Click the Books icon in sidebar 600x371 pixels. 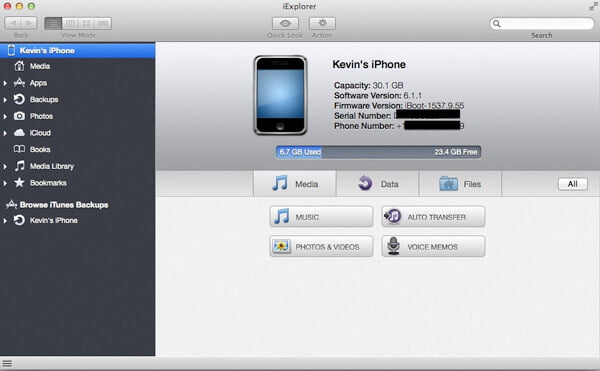pos(19,149)
